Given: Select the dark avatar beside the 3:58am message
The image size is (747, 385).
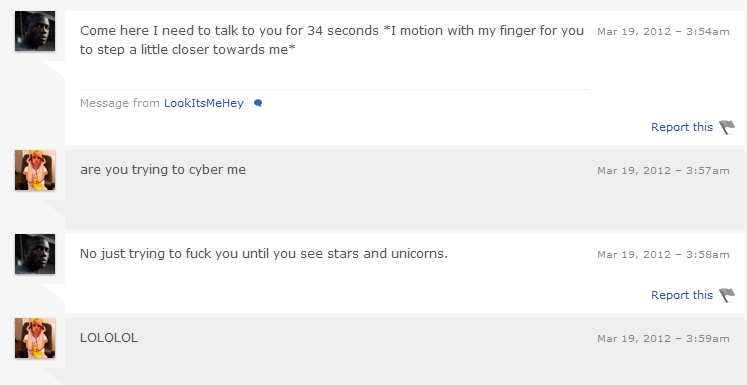Looking at the screenshot, I should click(35, 254).
